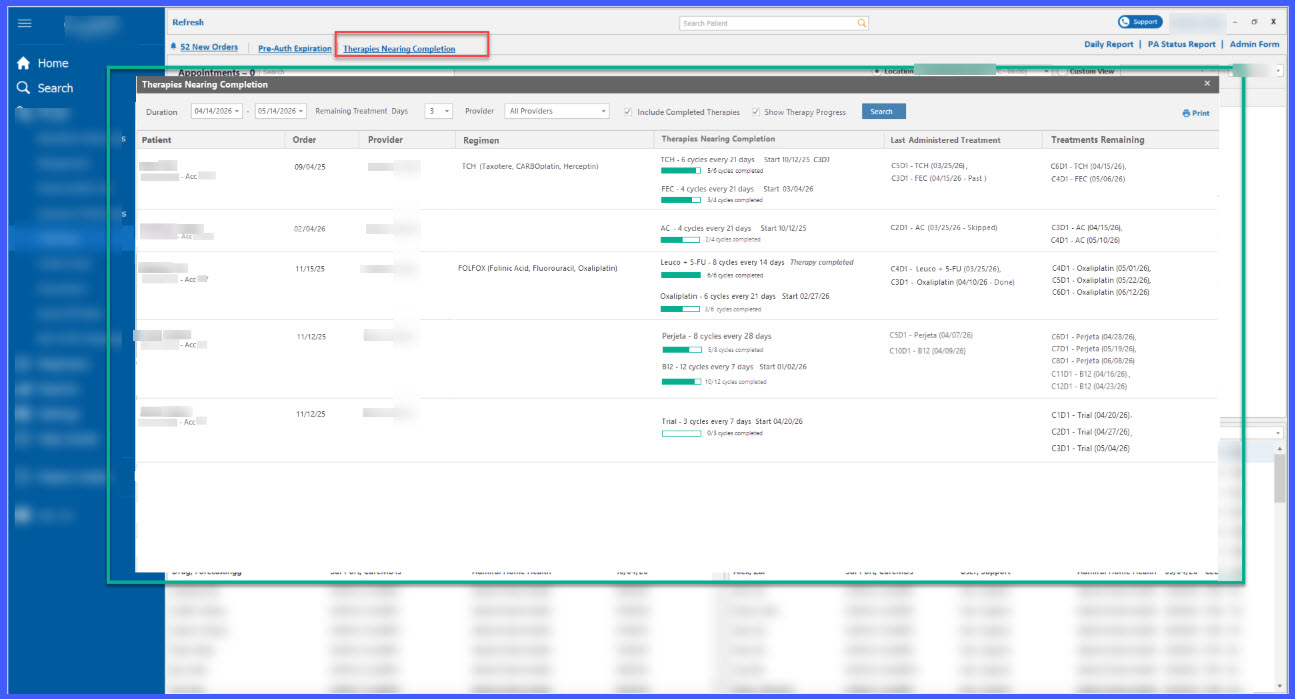Open the Duration start date dropdown
1295x699 pixels.
pyautogui.click(x=217, y=111)
